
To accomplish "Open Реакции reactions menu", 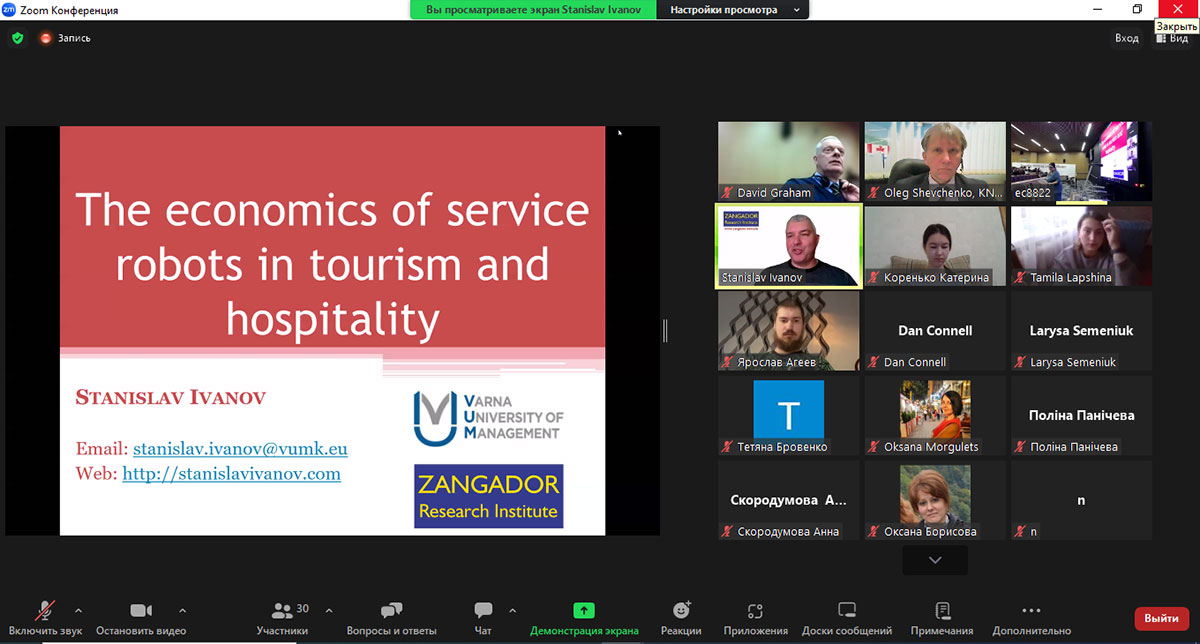I will click(x=681, y=618).
